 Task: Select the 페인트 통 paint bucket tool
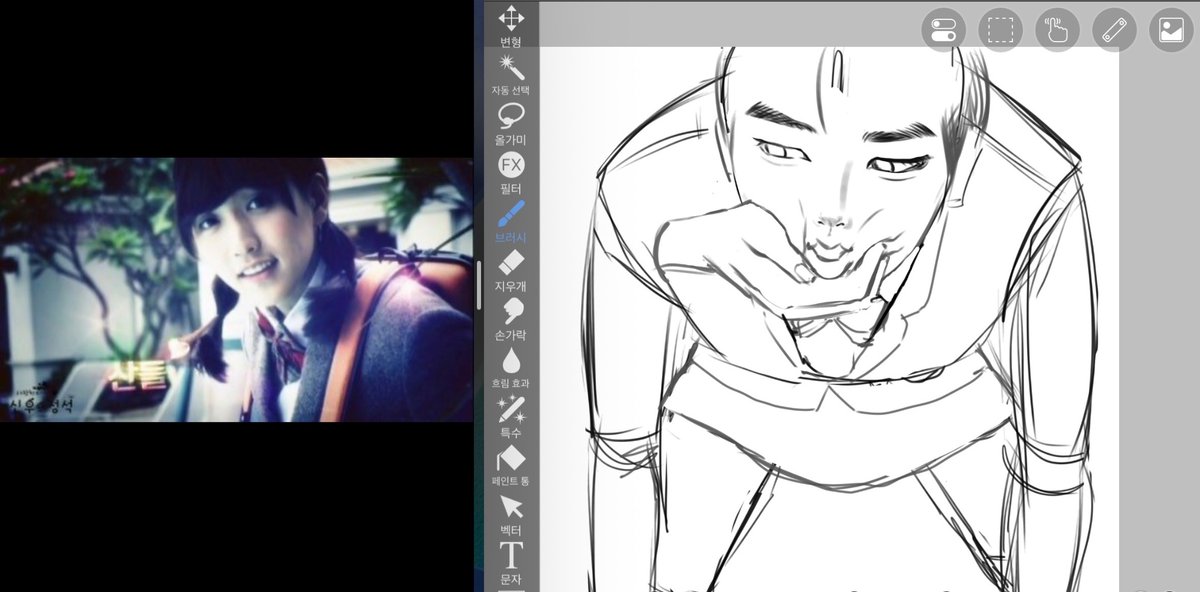click(x=511, y=466)
